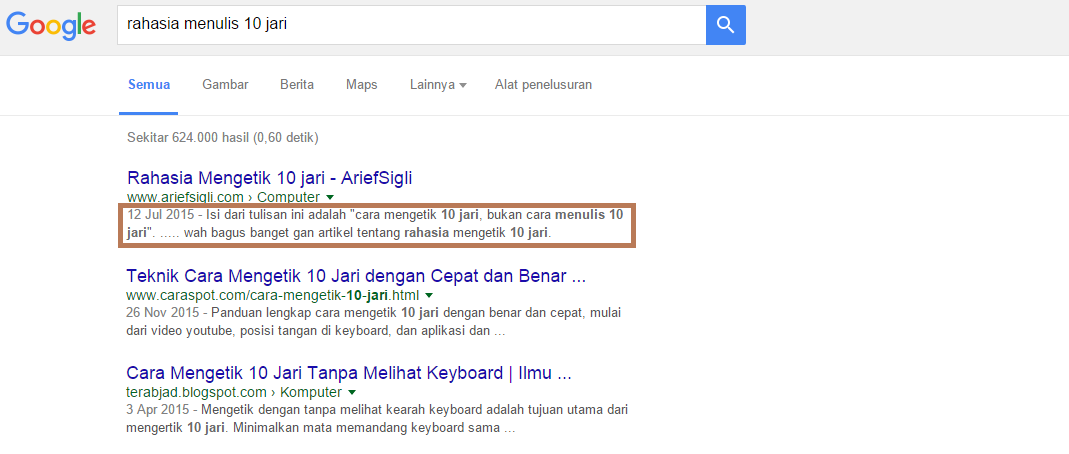1069x454 pixels.
Task: Click the snippet dated 3 Apr 2015
Action: click(x=377, y=419)
